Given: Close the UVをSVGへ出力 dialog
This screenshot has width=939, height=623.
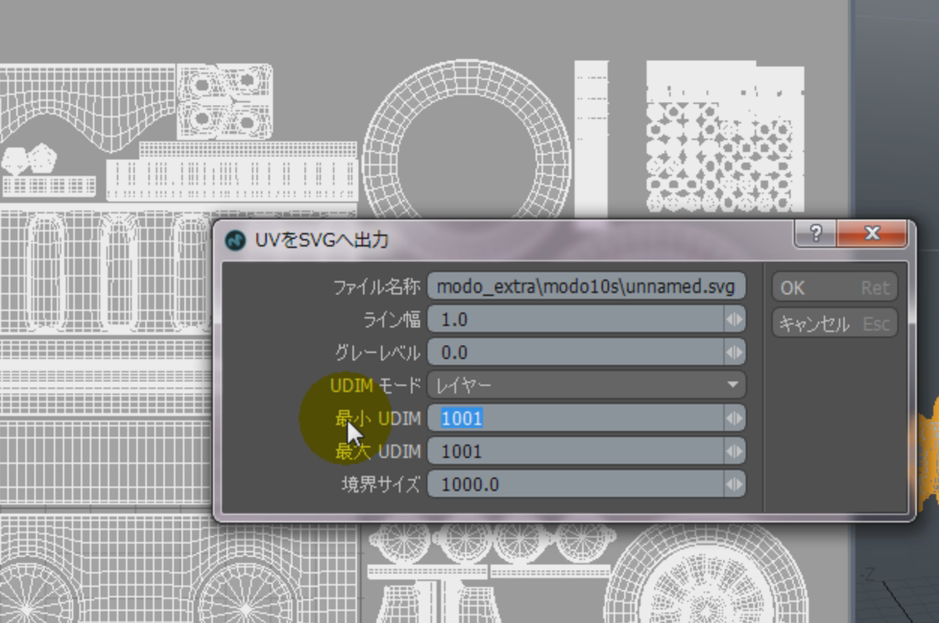Looking at the screenshot, I should (x=871, y=234).
